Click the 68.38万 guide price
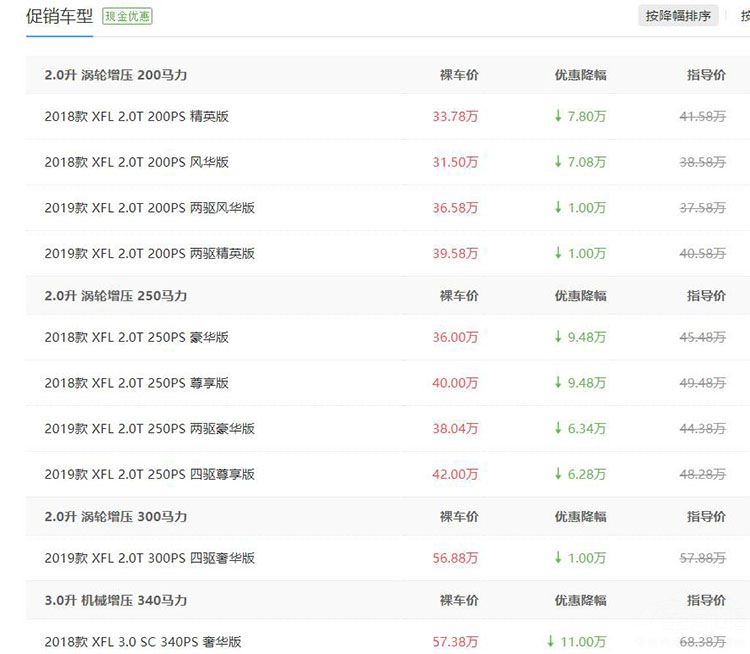The height and width of the screenshot is (654, 750). tap(703, 642)
